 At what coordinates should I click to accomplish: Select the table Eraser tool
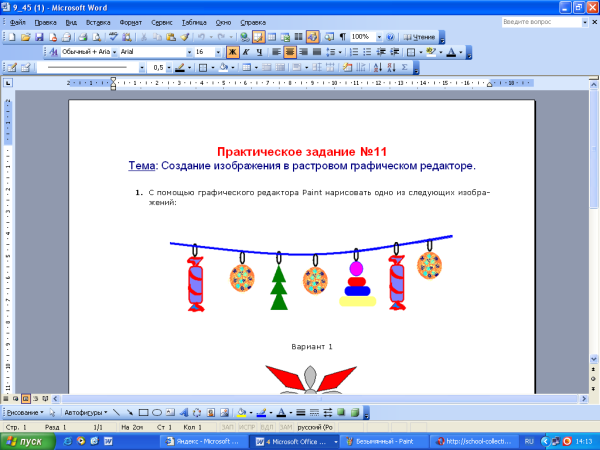[26, 68]
